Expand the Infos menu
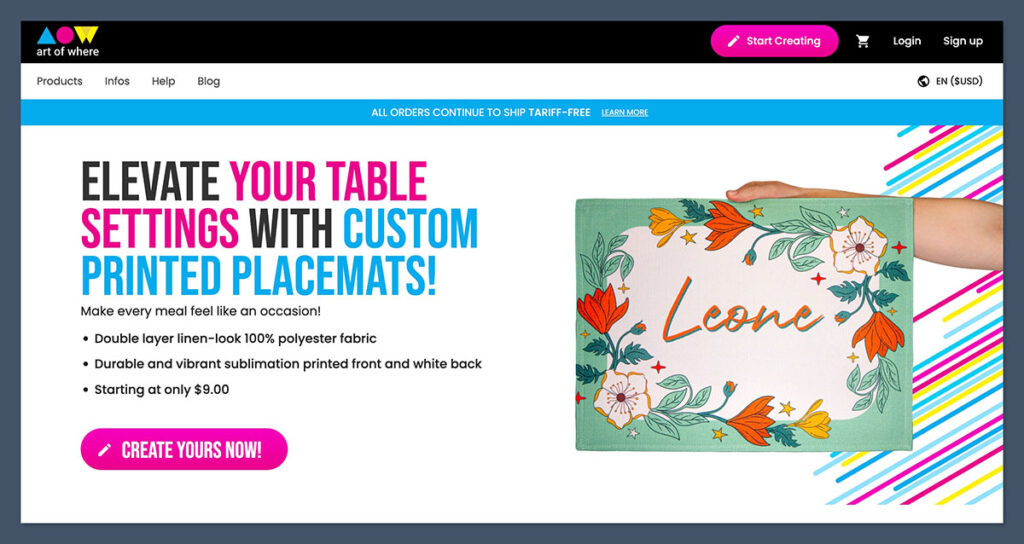The image size is (1024, 544). point(117,81)
